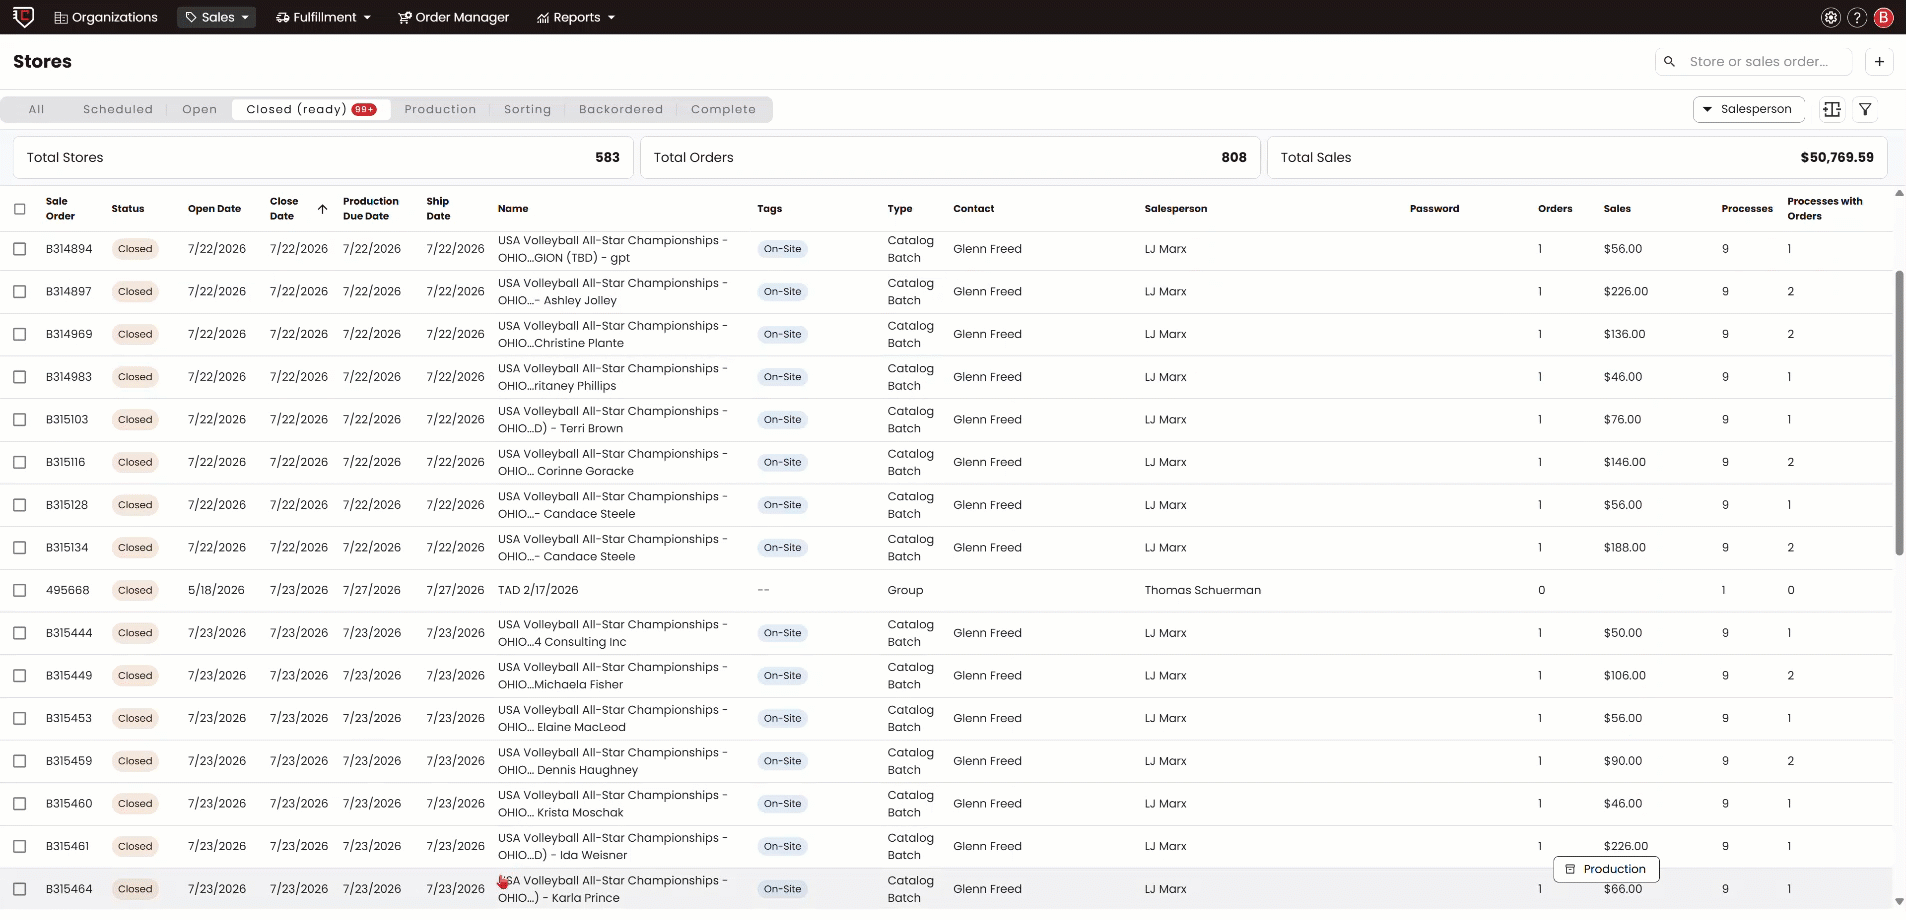Click the $136.00 sales value
The height and width of the screenshot is (920, 1906).
(x=1624, y=334)
